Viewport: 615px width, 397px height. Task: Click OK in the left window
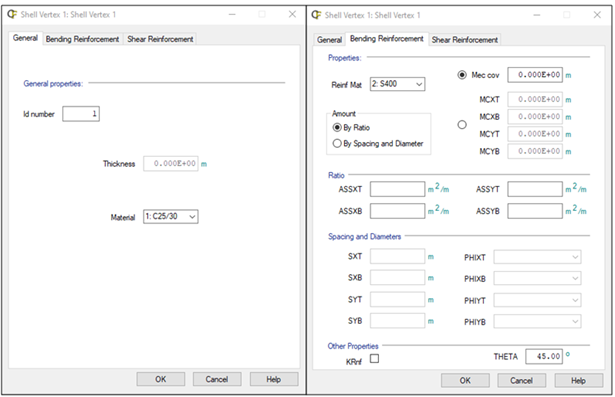[161, 379]
